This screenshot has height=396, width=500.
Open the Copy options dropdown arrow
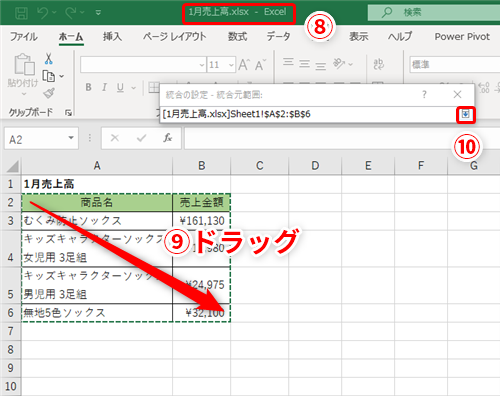pos(62,76)
